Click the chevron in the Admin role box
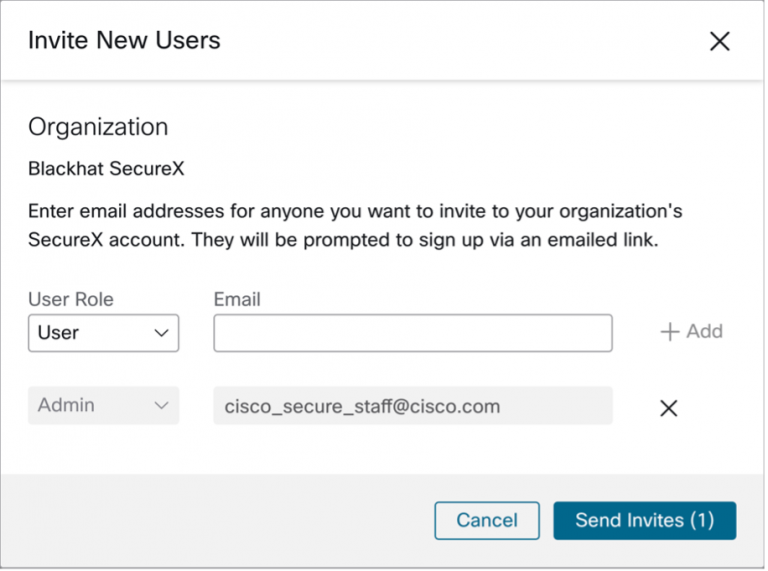 (x=161, y=406)
